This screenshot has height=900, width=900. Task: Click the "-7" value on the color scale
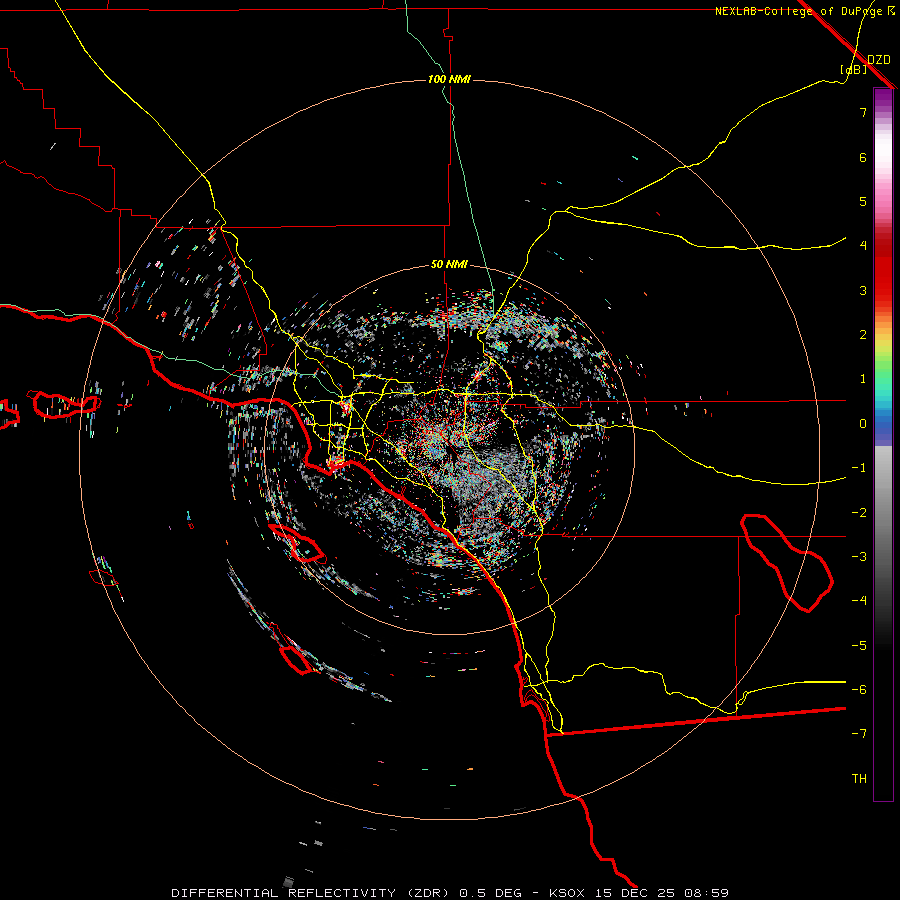[x=859, y=734]
